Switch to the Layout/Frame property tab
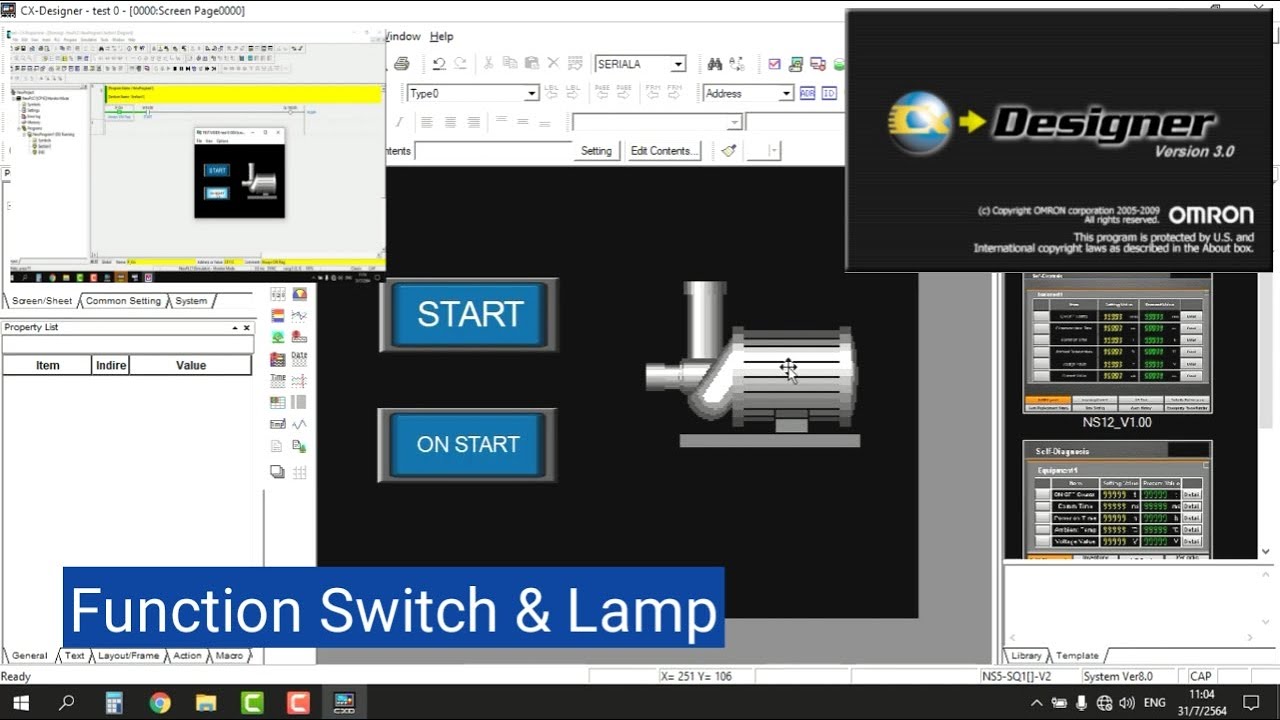This screenshot has width=1280, height=720. click(128, 656)
